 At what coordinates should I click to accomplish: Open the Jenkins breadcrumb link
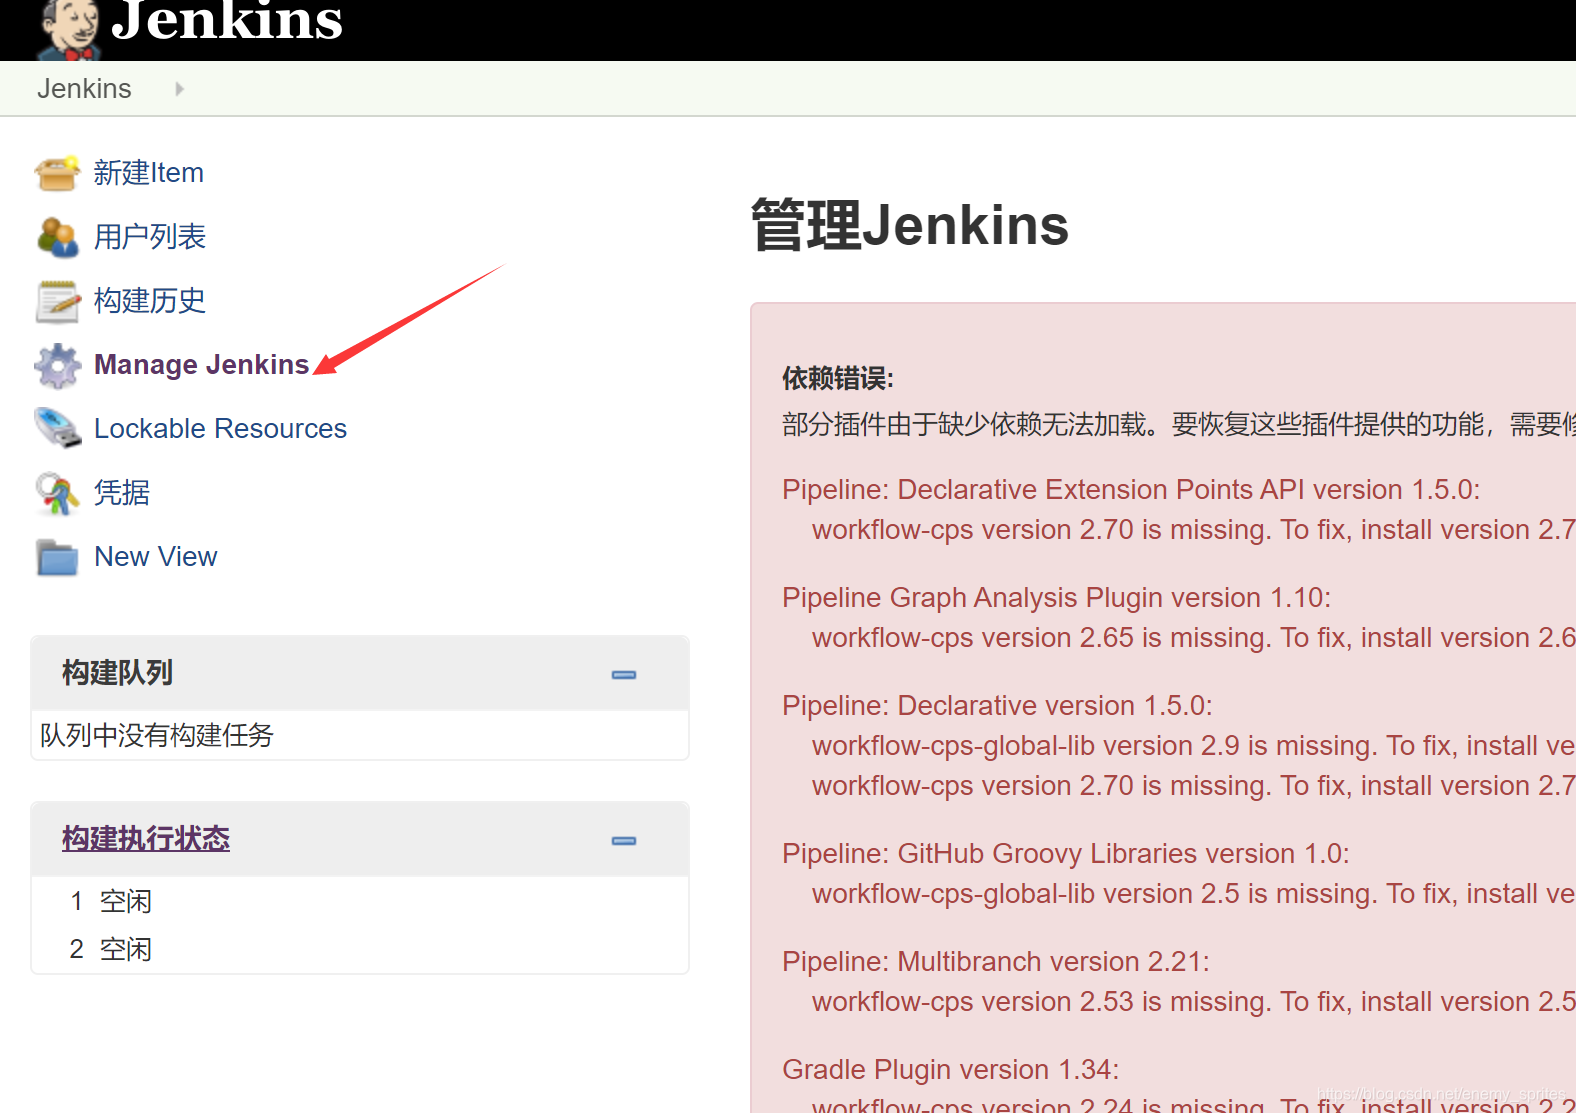84,89
